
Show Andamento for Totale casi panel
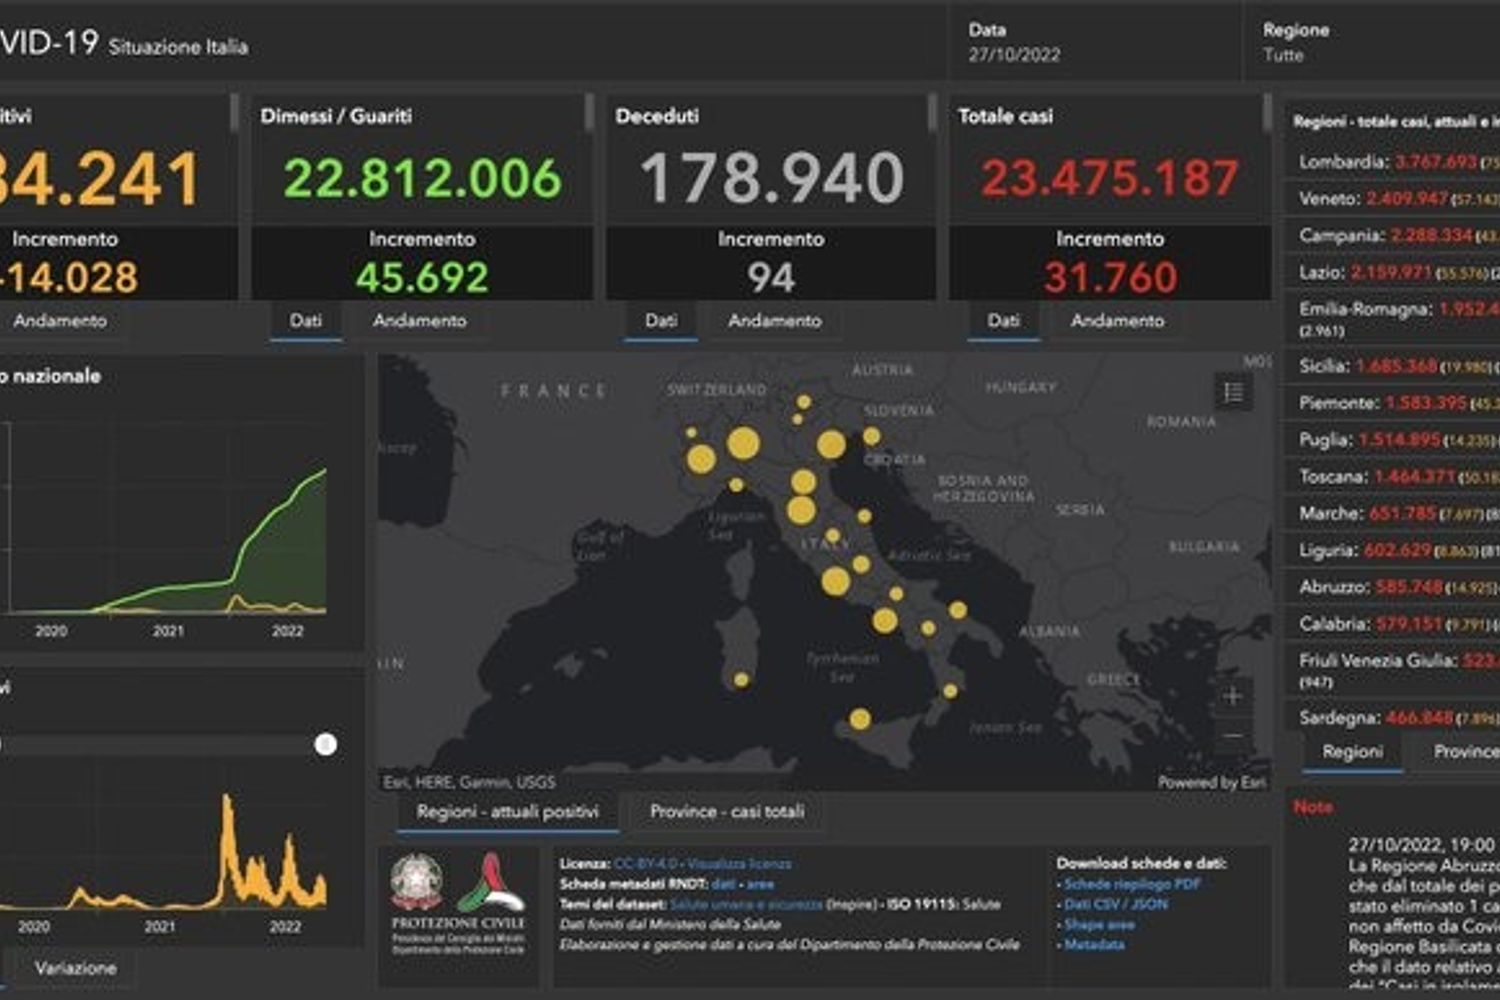1117,321
